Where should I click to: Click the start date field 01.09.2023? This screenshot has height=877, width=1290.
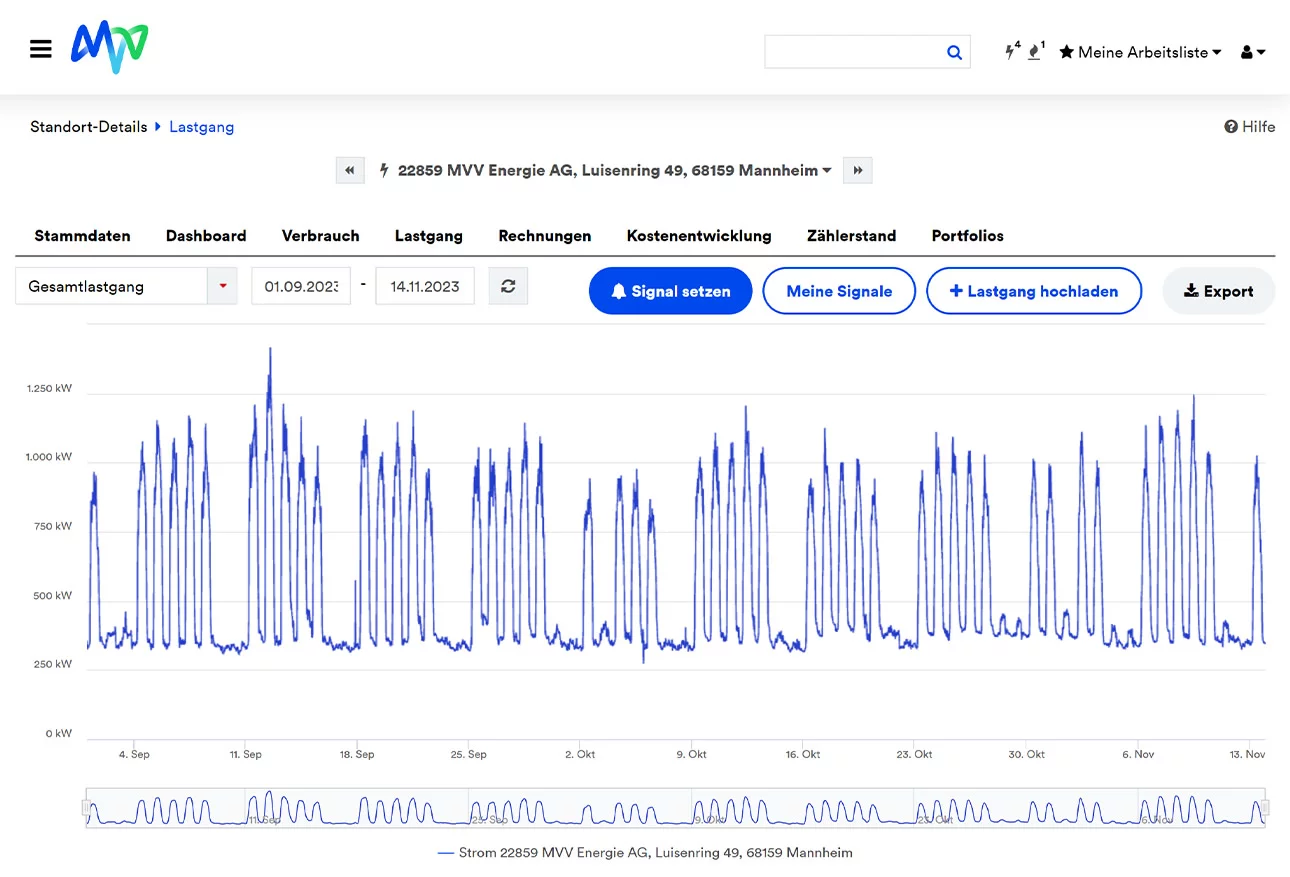point(301,286)
